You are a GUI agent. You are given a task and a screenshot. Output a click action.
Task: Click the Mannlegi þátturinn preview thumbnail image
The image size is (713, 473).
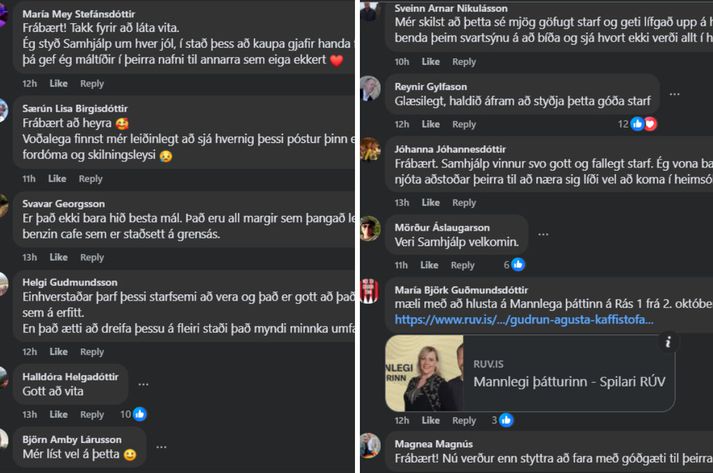point(424,372)
